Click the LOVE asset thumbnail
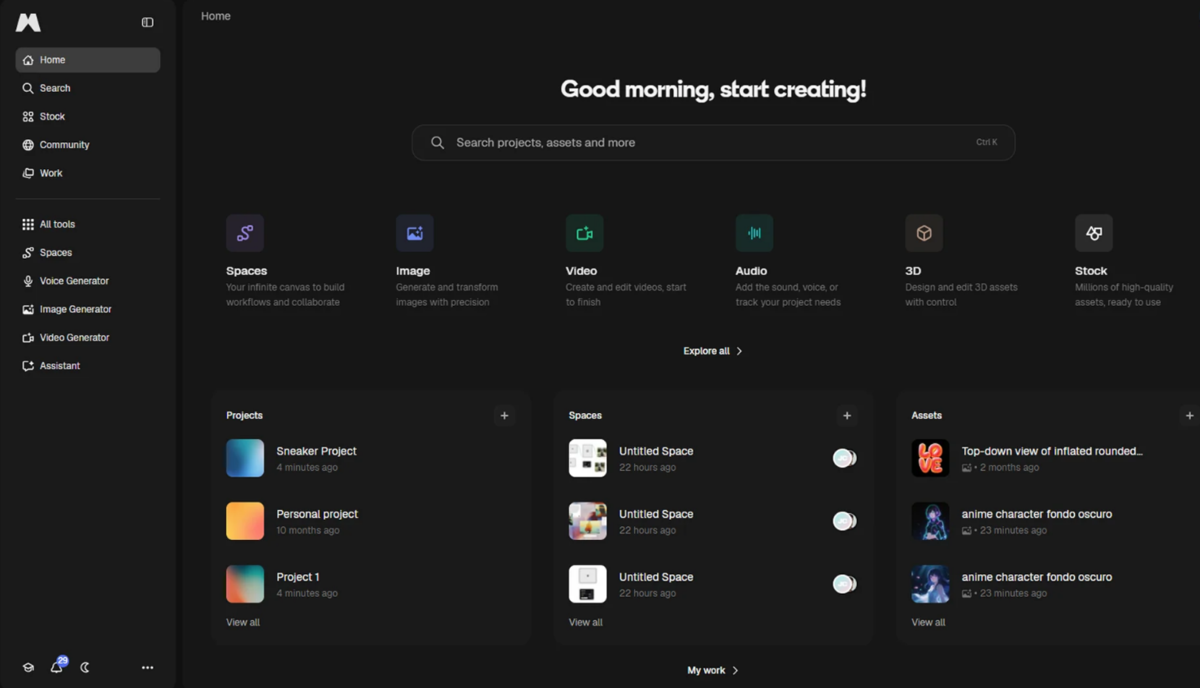 pos(930,458)
